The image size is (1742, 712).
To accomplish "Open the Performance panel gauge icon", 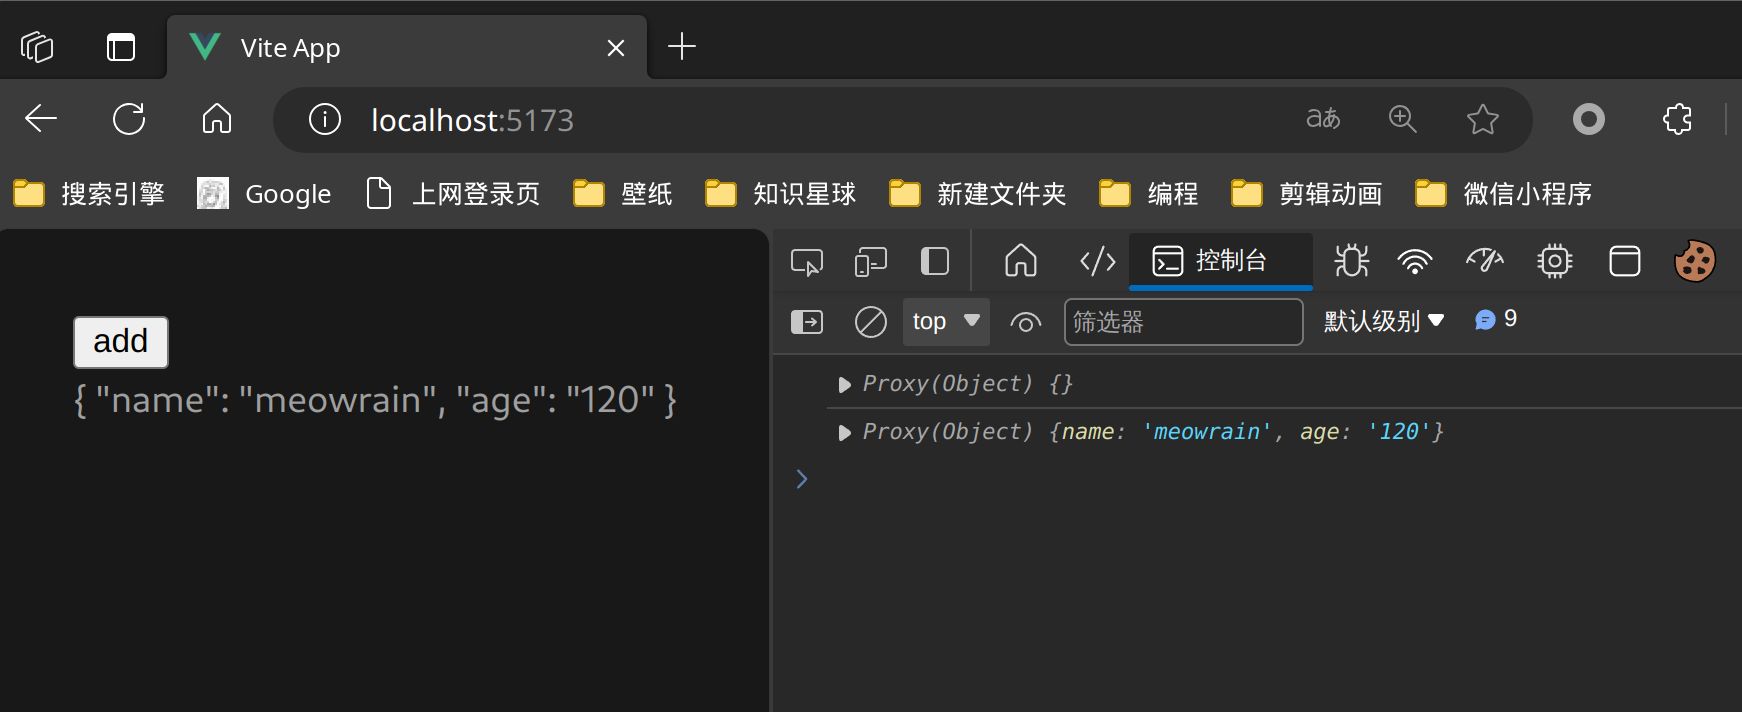I will tap(1484, 261).
